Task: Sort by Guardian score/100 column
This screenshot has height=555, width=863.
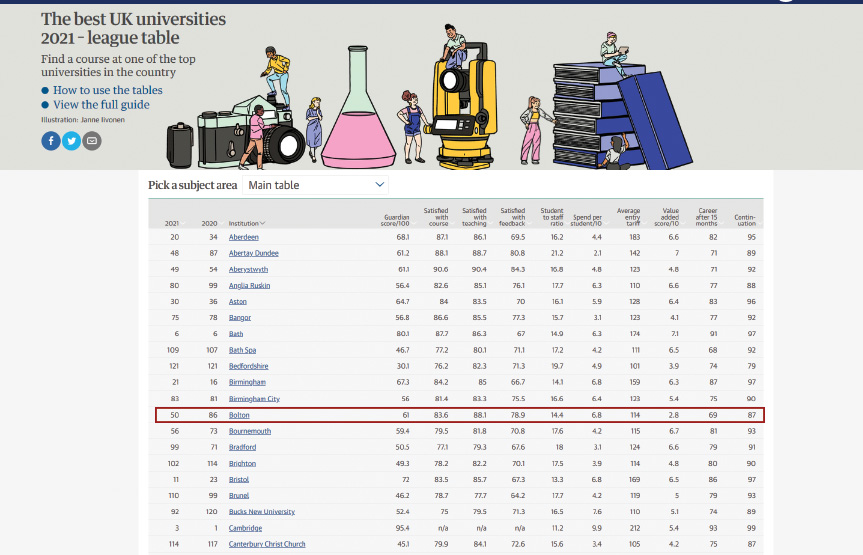Action: pyautogui.click(x=395, y=220)
